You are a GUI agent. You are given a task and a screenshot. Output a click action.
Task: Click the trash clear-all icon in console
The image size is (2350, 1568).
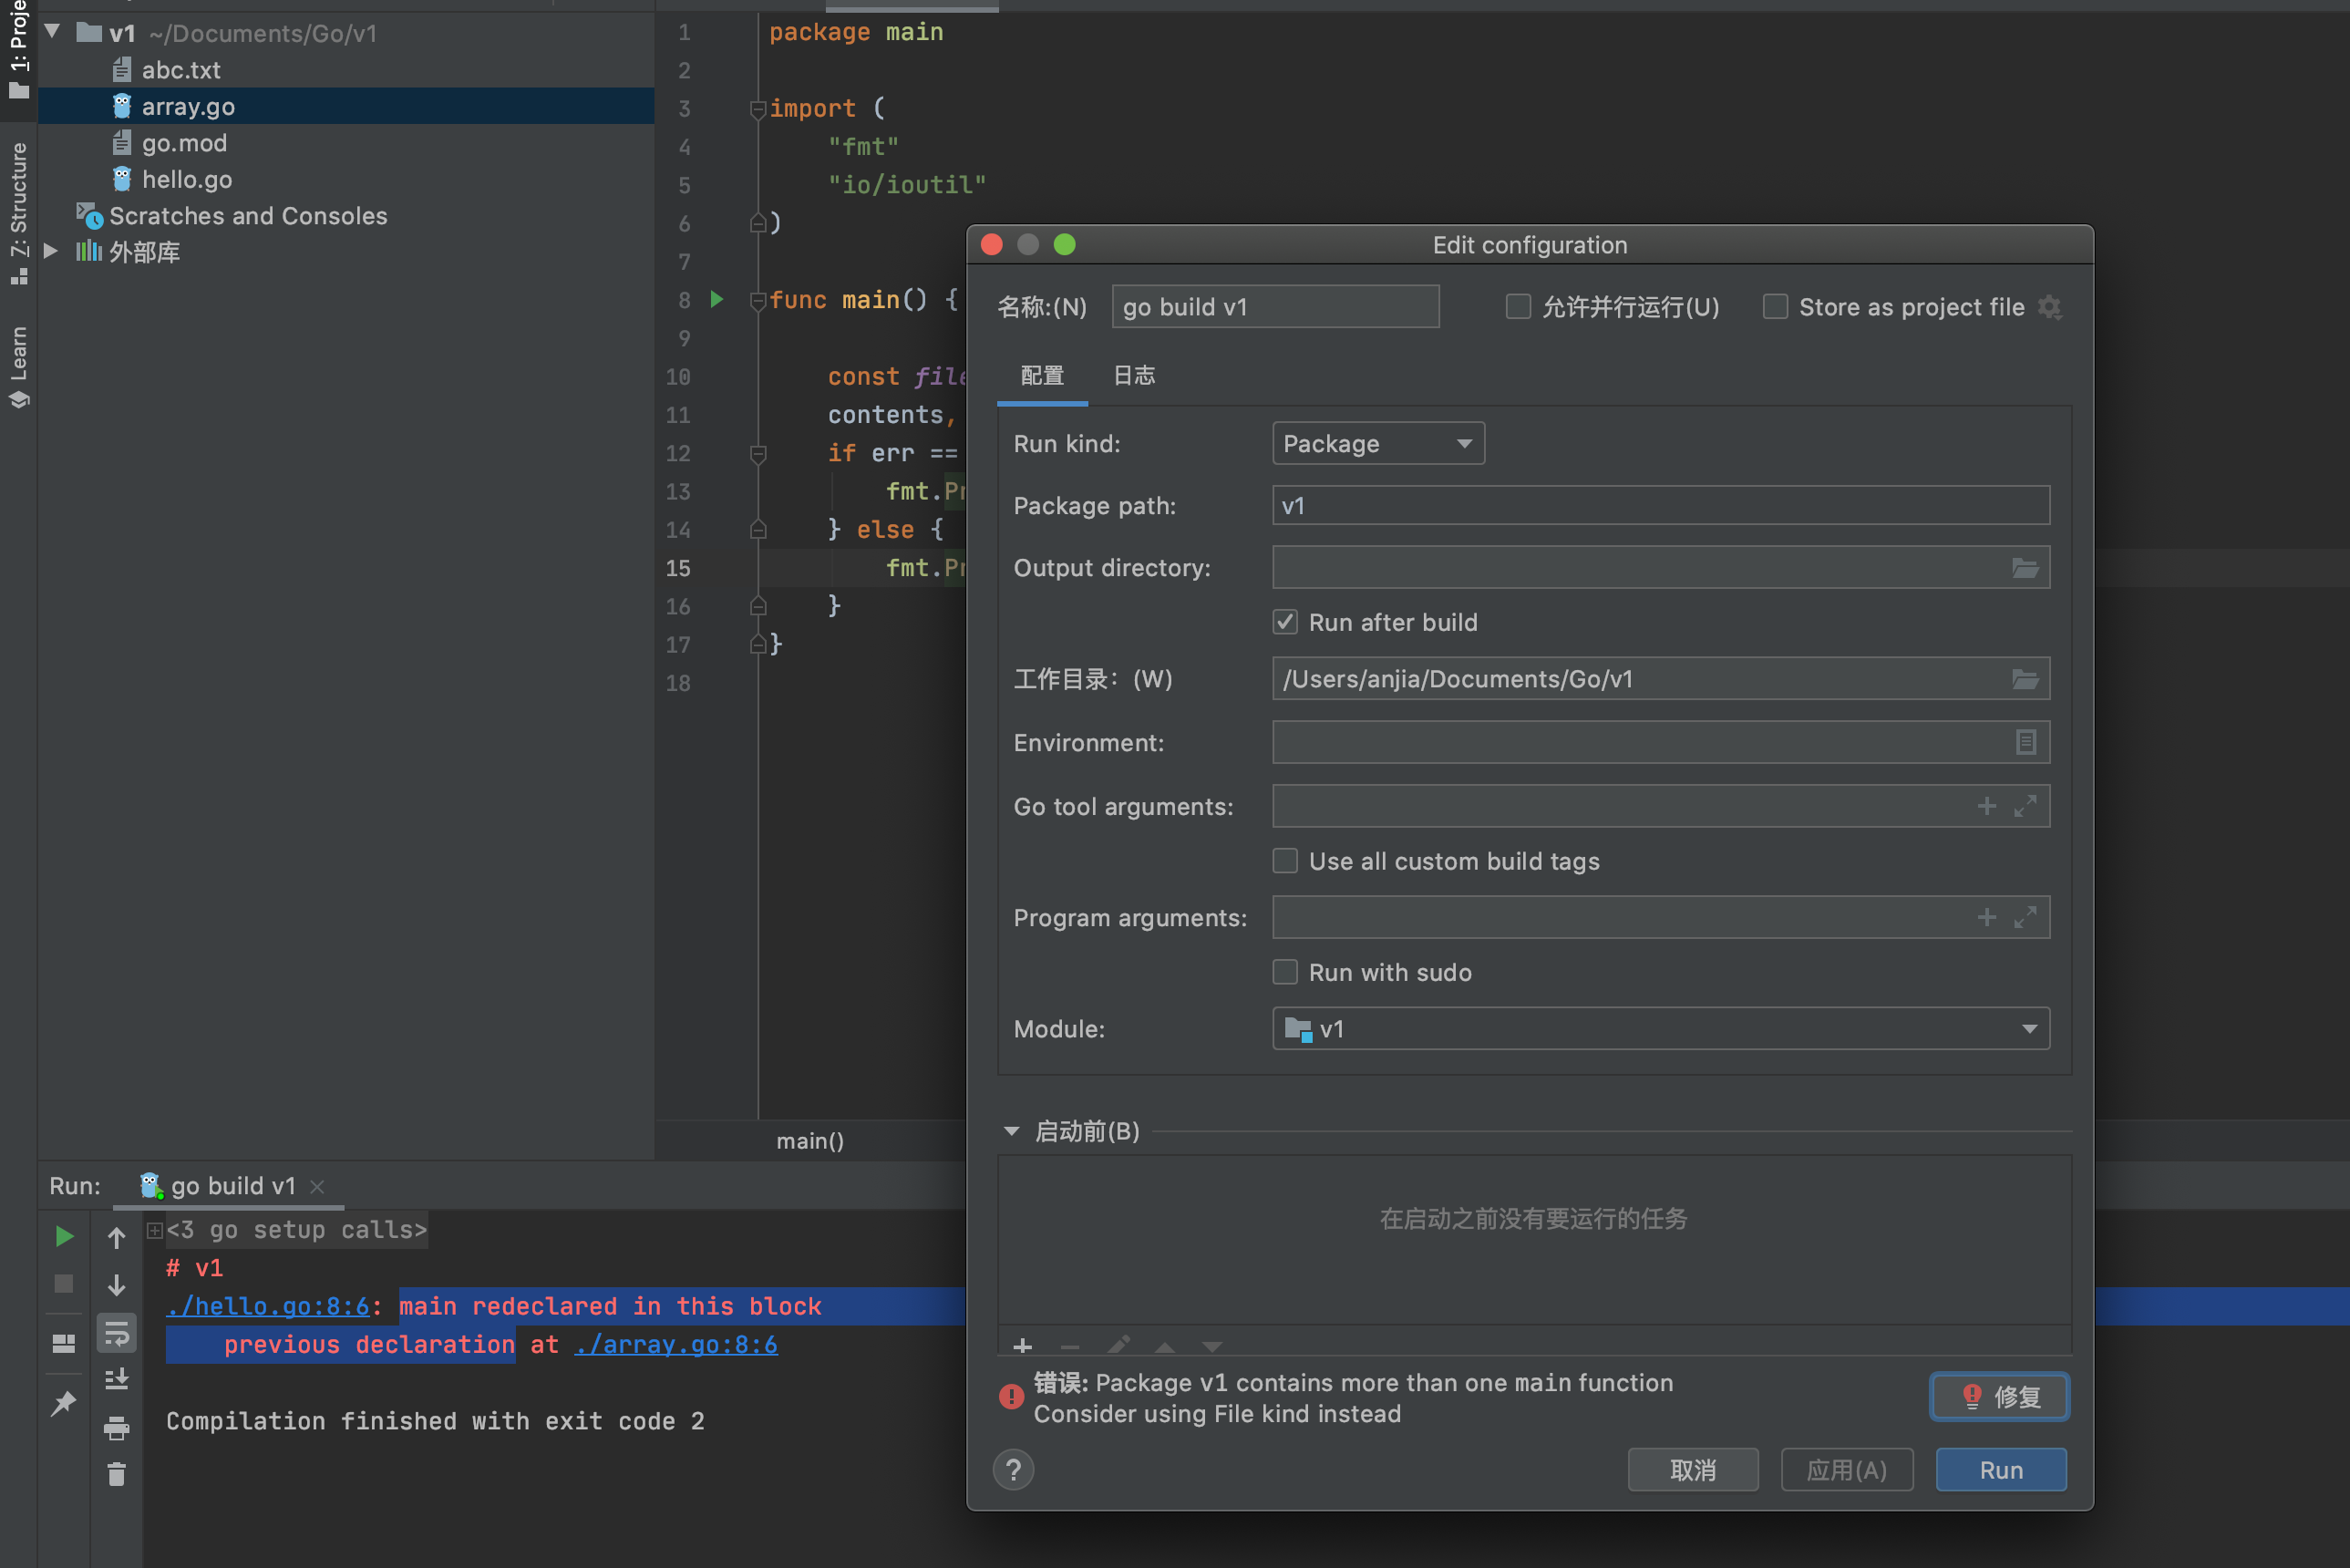pos(117,1474)
